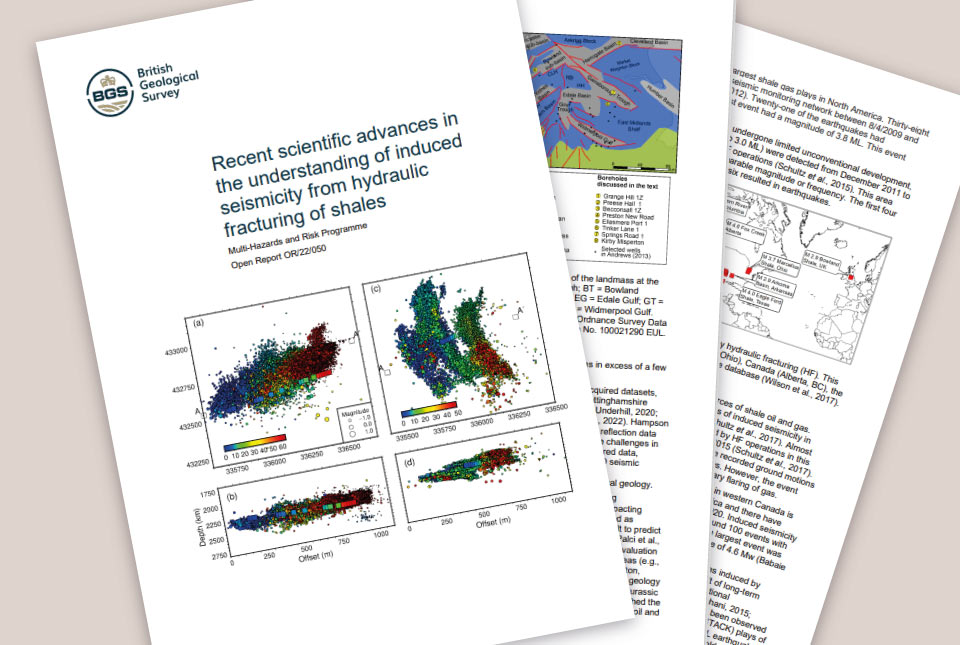The image size is (960, 645).
Task: Click 'Offset (m)' axis label under panel (b)
Action: [x=316, y=554]
